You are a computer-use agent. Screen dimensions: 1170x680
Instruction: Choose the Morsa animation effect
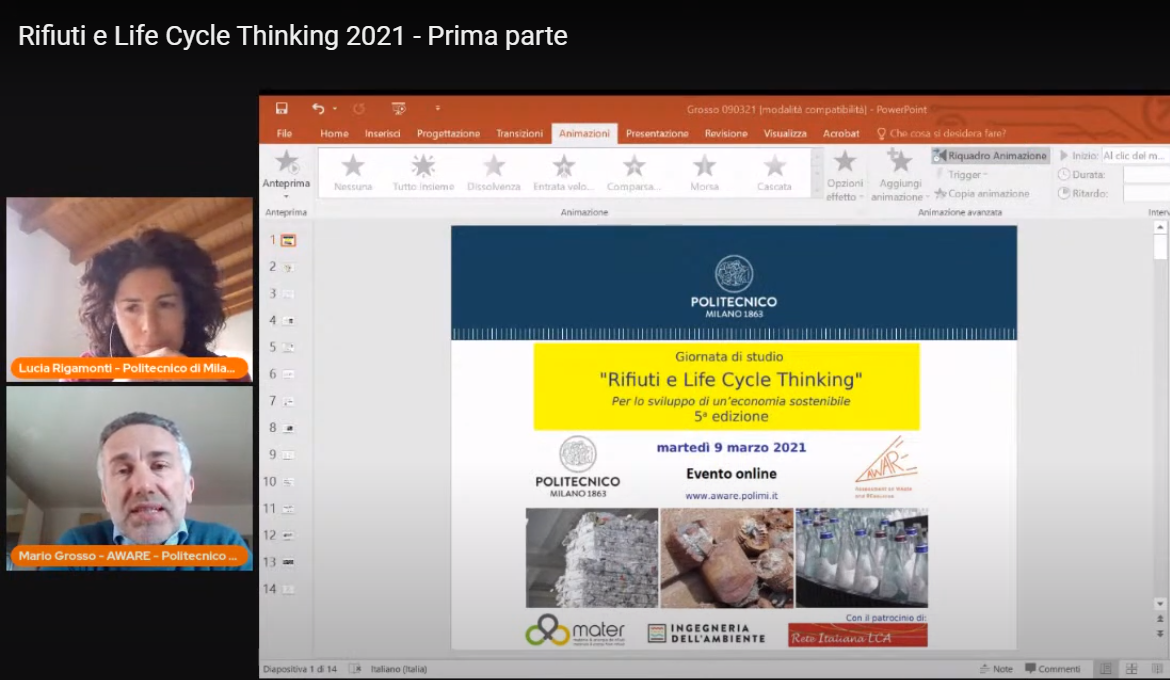pyautogui.click(x=704, y=172)
